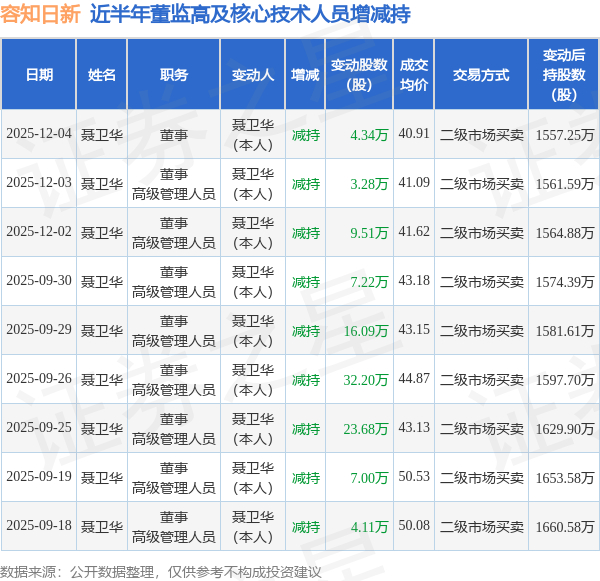Select the 2025-12-04 date cell
This screenshot has height=581, width=600.
pos(39,134)
